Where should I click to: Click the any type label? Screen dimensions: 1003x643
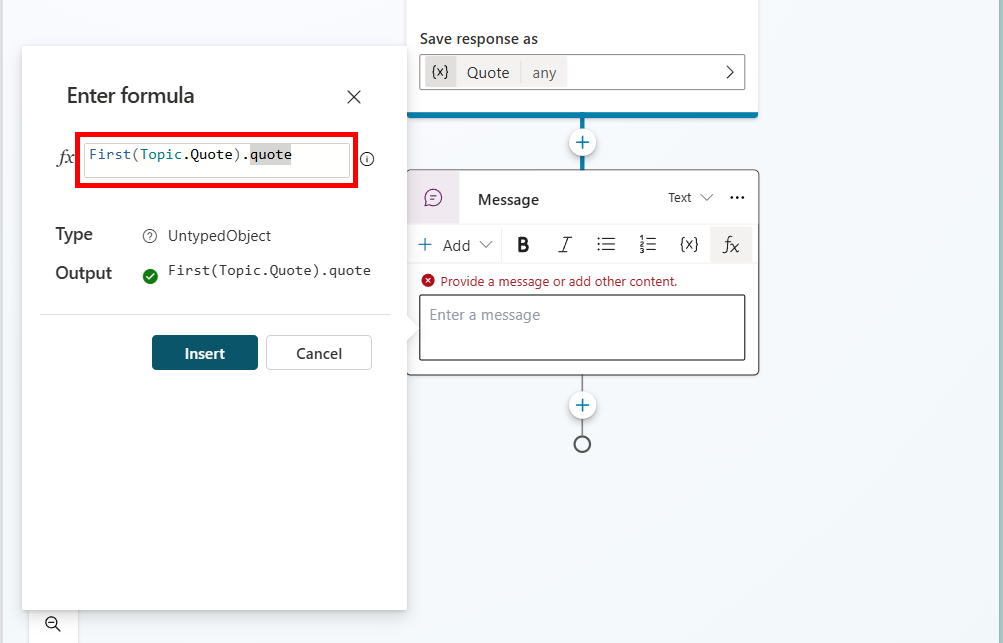[x=544, y=73]
